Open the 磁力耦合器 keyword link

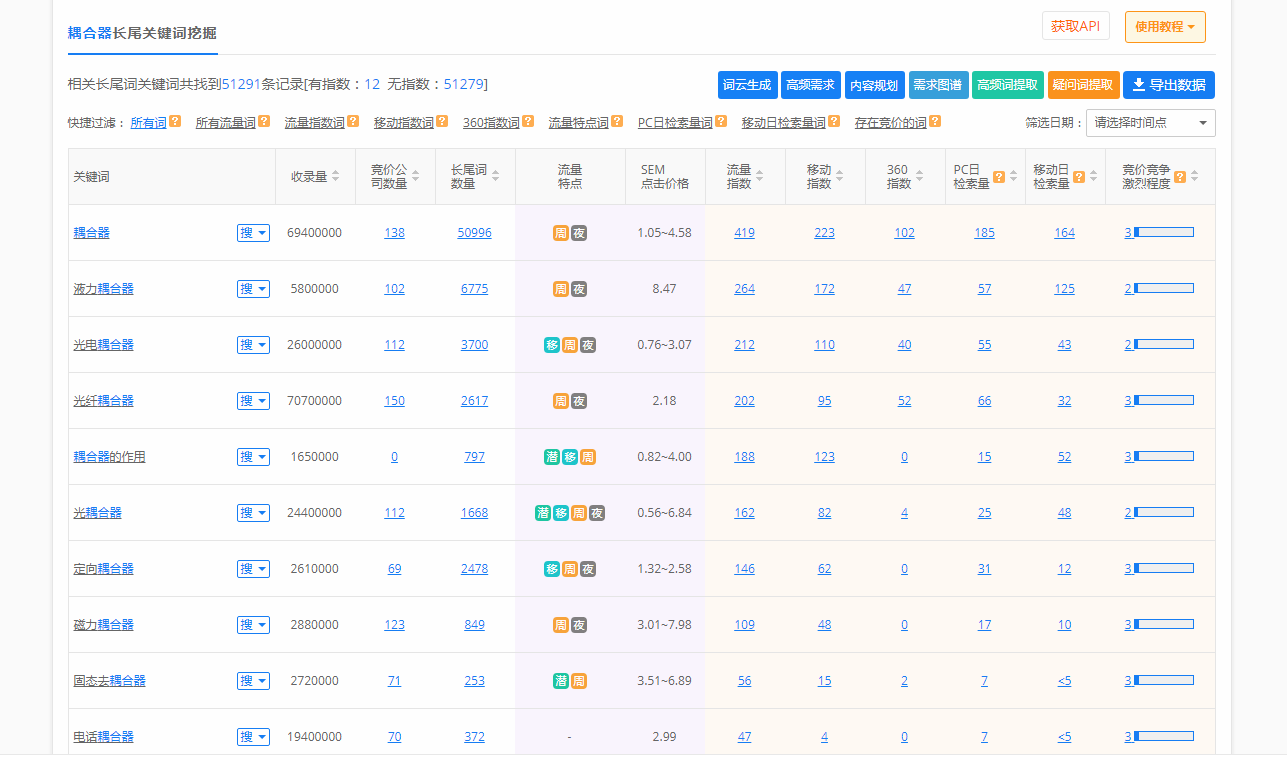point(104,625)
